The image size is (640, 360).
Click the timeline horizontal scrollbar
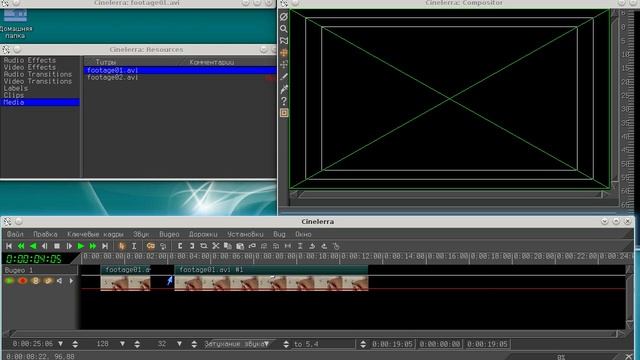314,333
